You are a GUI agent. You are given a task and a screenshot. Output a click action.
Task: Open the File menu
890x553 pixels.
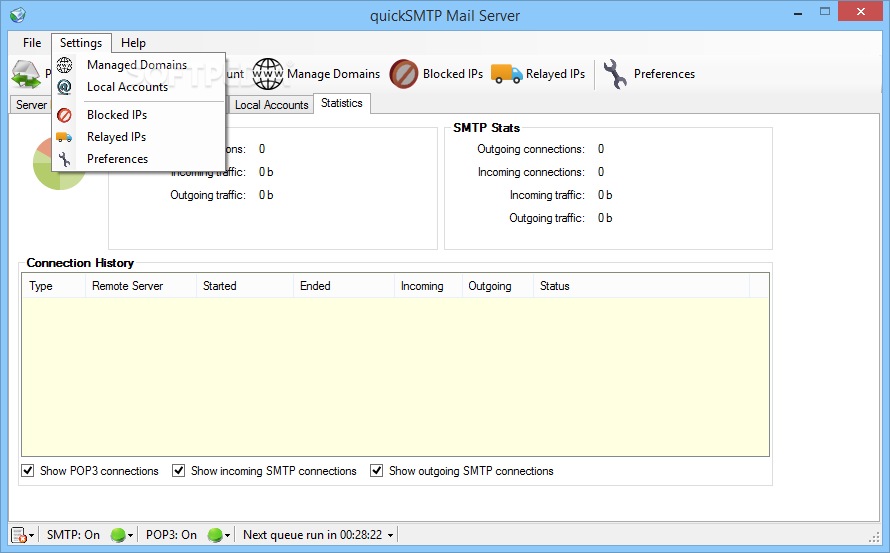pos(32,43)
